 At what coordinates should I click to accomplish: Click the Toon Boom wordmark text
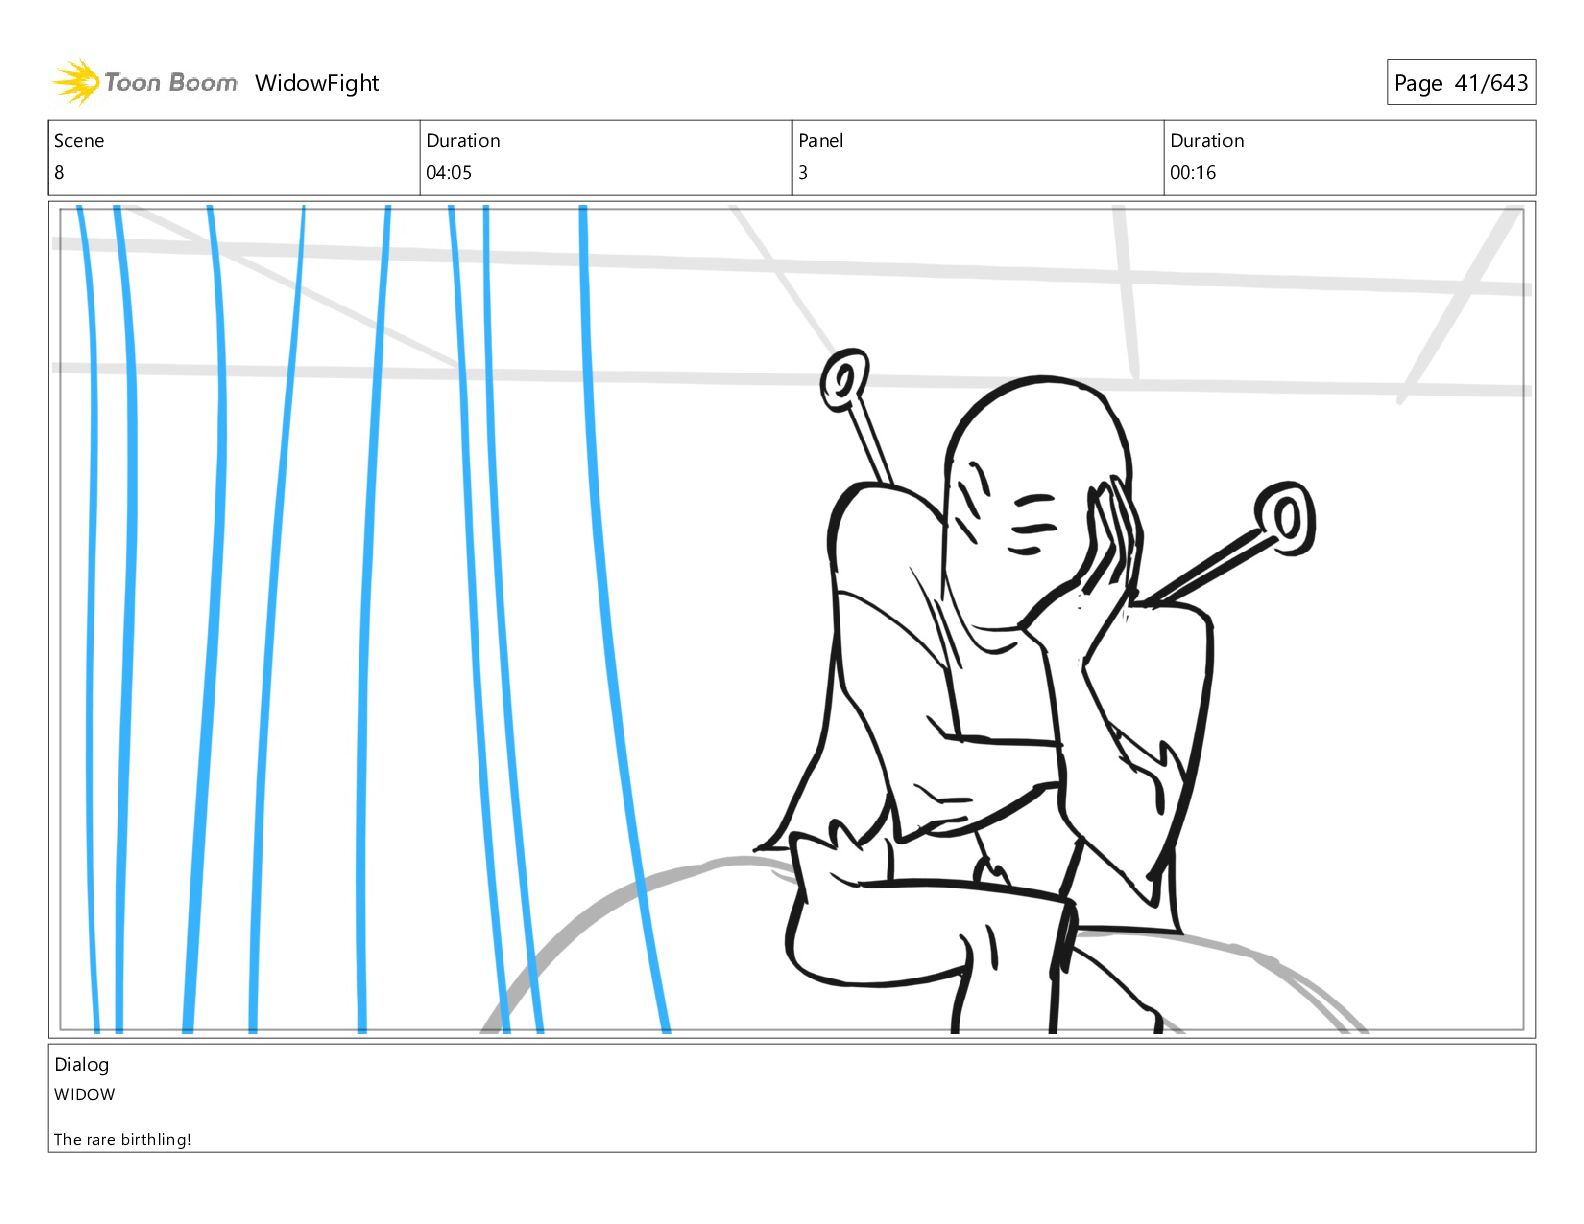(x=171, y=82)
